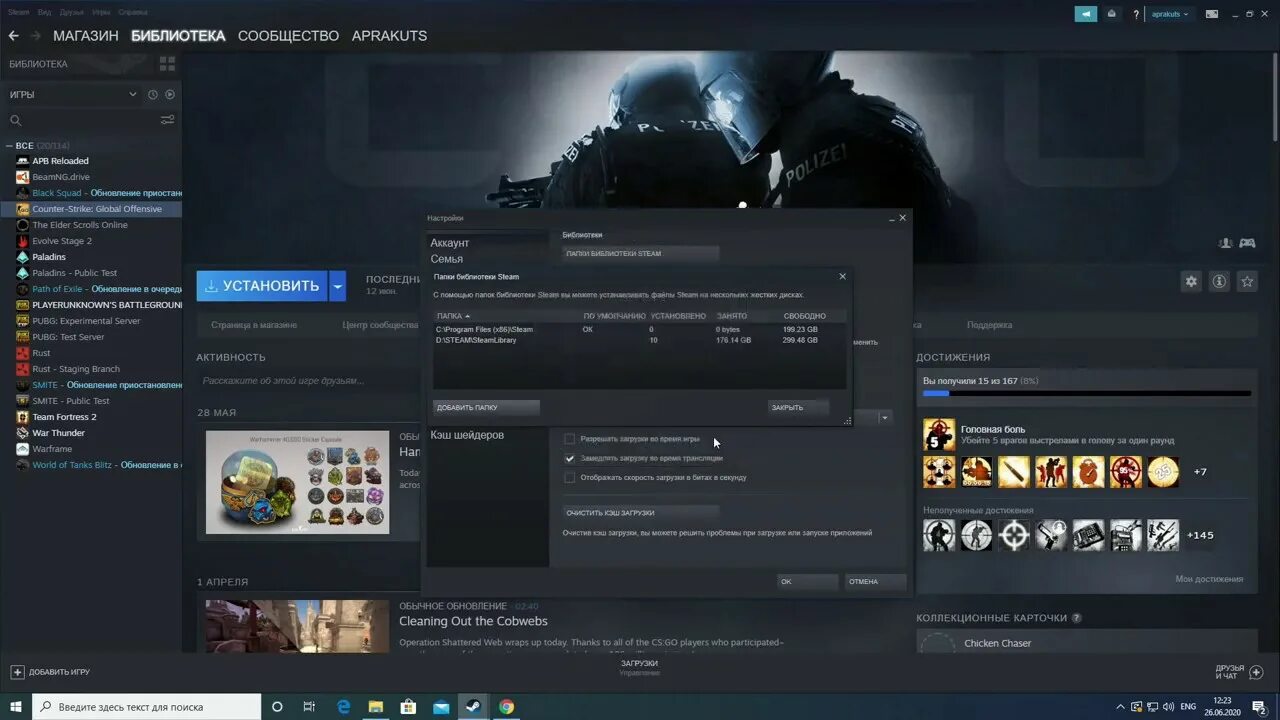
Task: Open Windows Task View
Action: tap(310, 706)
